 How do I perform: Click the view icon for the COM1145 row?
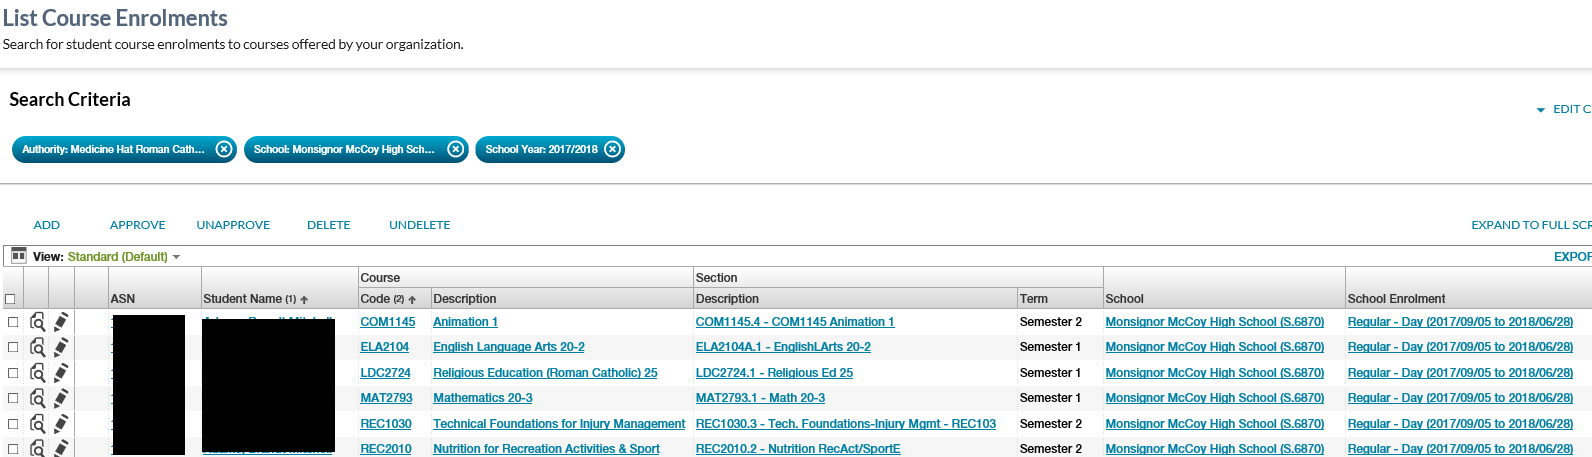[x=37, y=322]
